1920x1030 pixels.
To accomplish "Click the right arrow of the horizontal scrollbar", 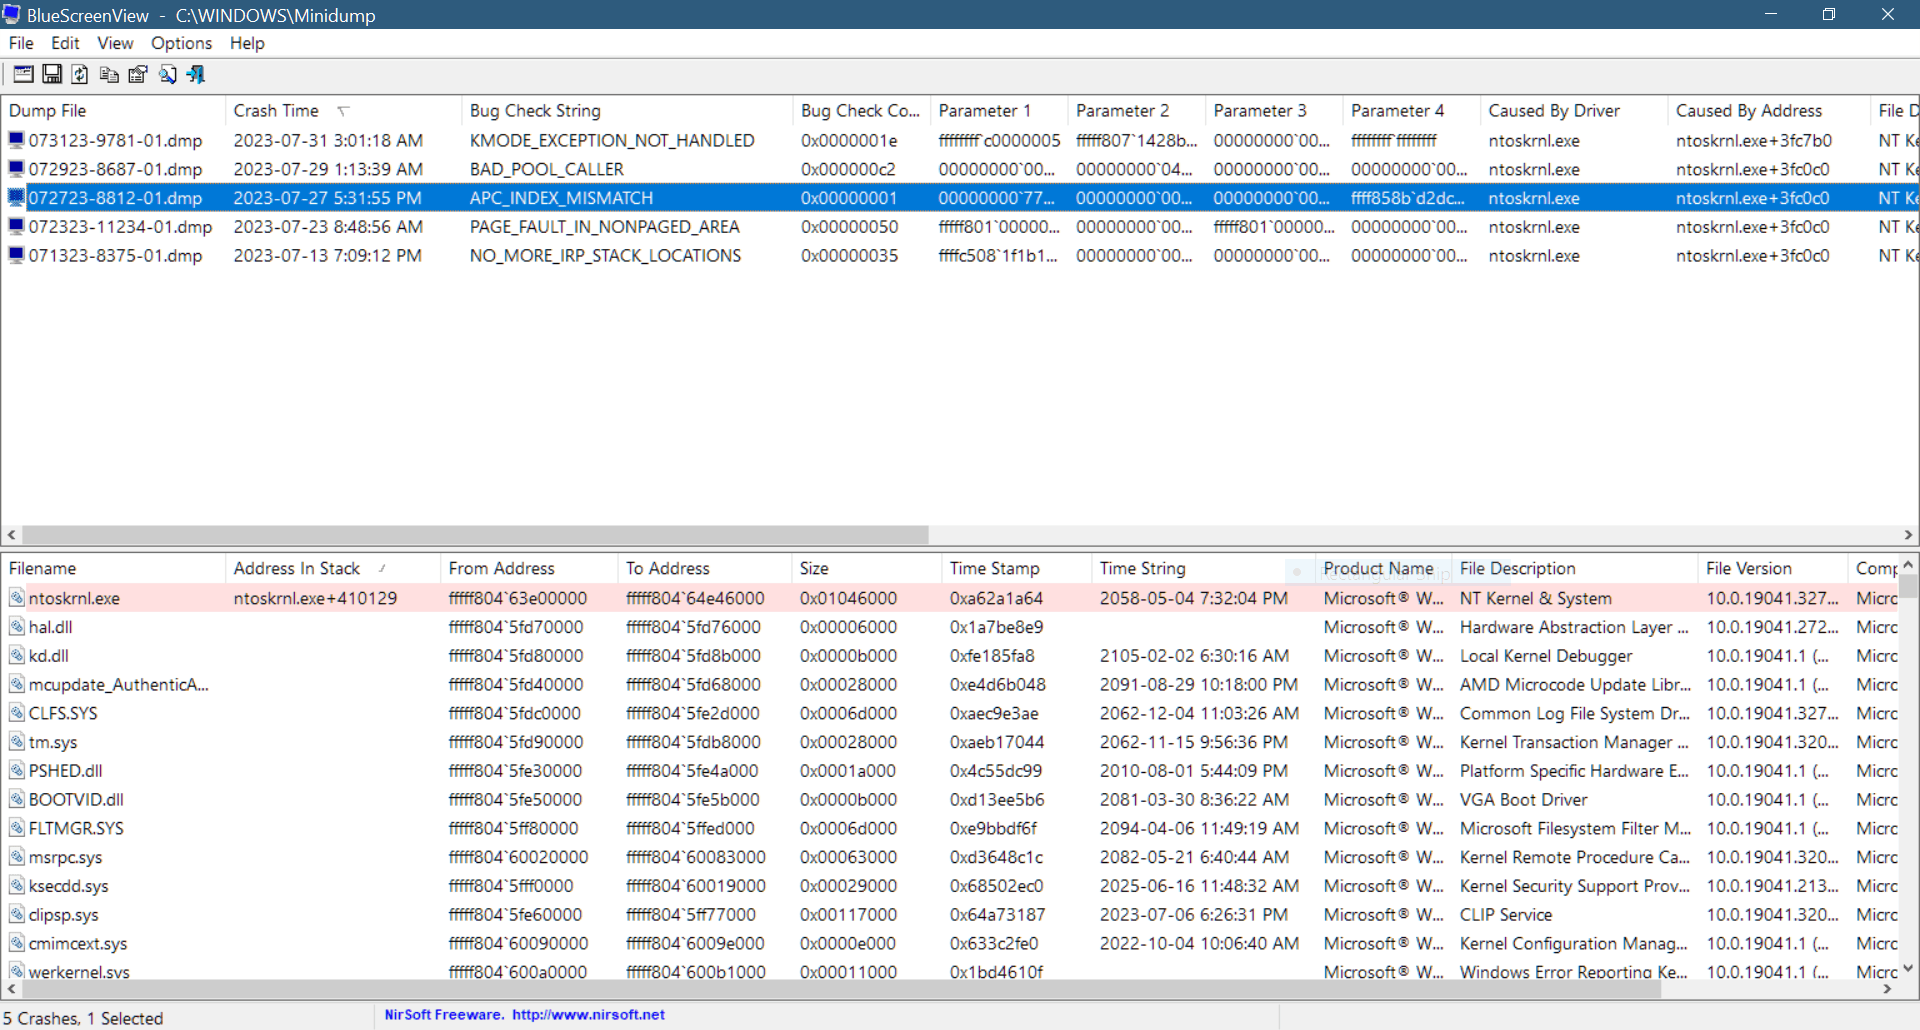I will pos(1908,535).
